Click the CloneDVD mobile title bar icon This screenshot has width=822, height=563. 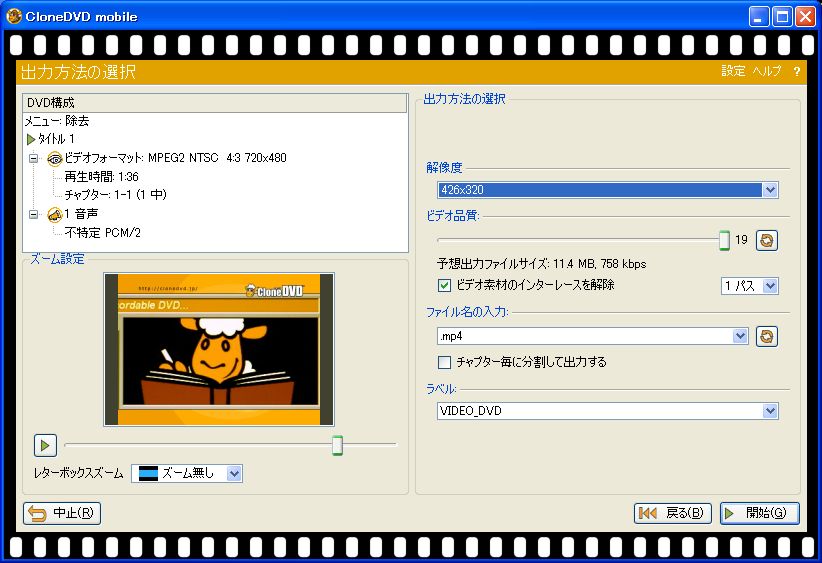coord(13,16)
